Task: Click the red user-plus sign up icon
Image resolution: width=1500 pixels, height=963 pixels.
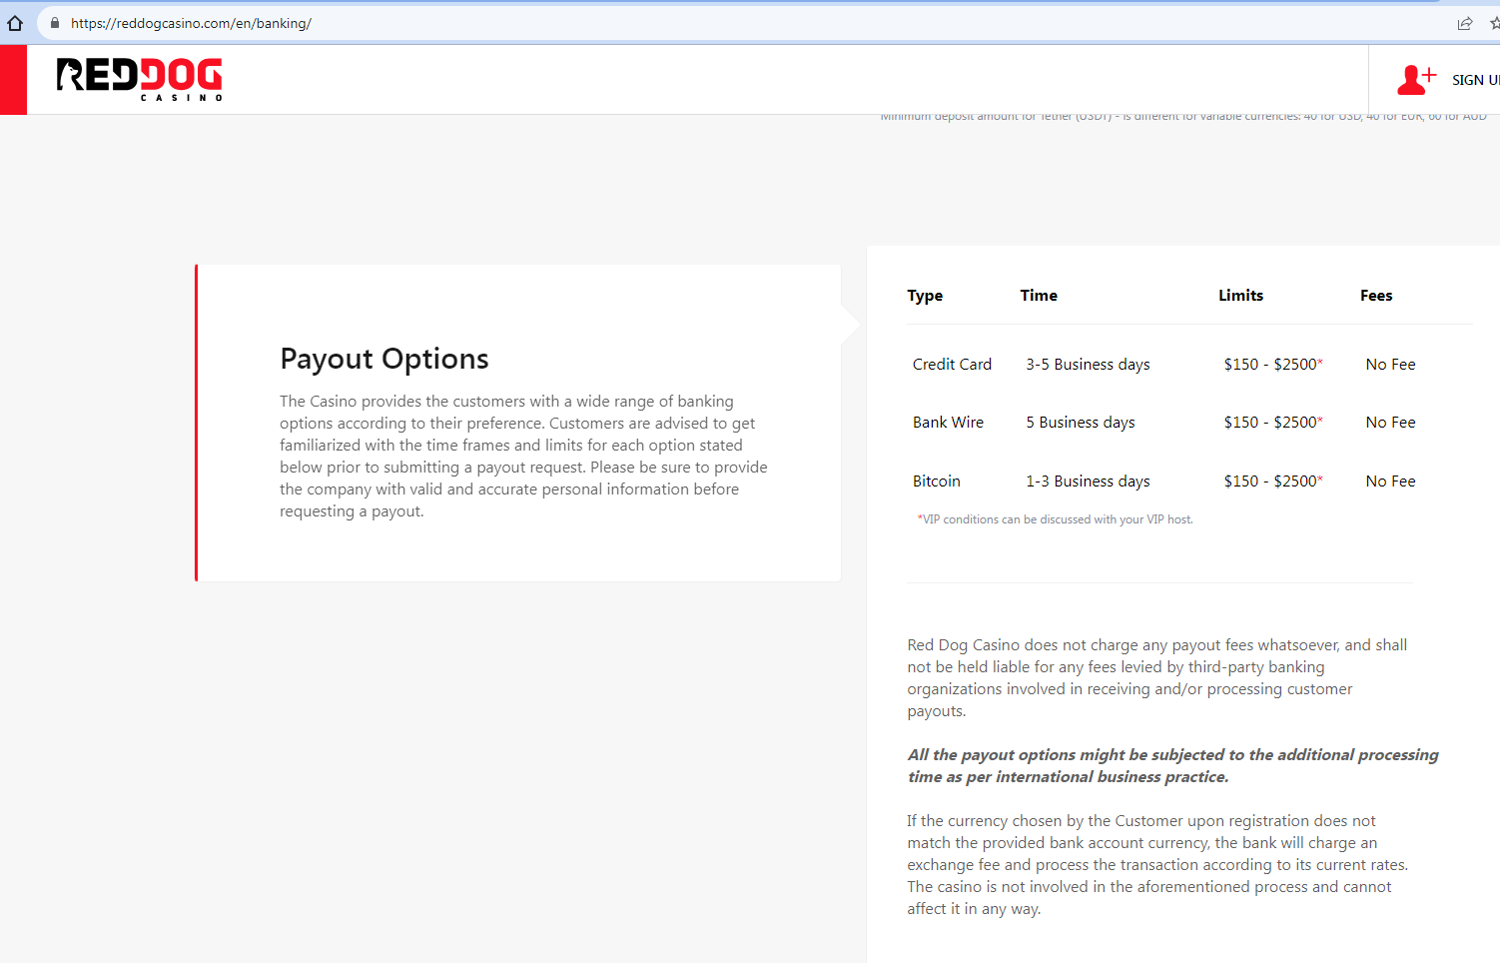Action: 1415,80
